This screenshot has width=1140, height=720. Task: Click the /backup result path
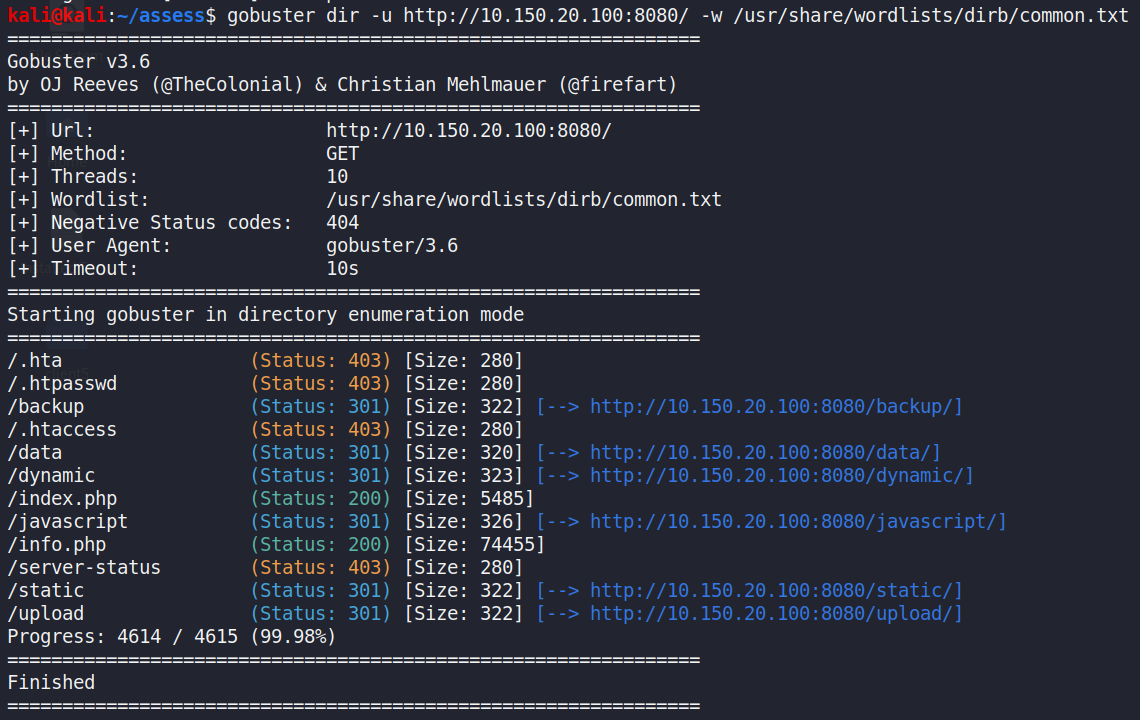click(45, 407)
